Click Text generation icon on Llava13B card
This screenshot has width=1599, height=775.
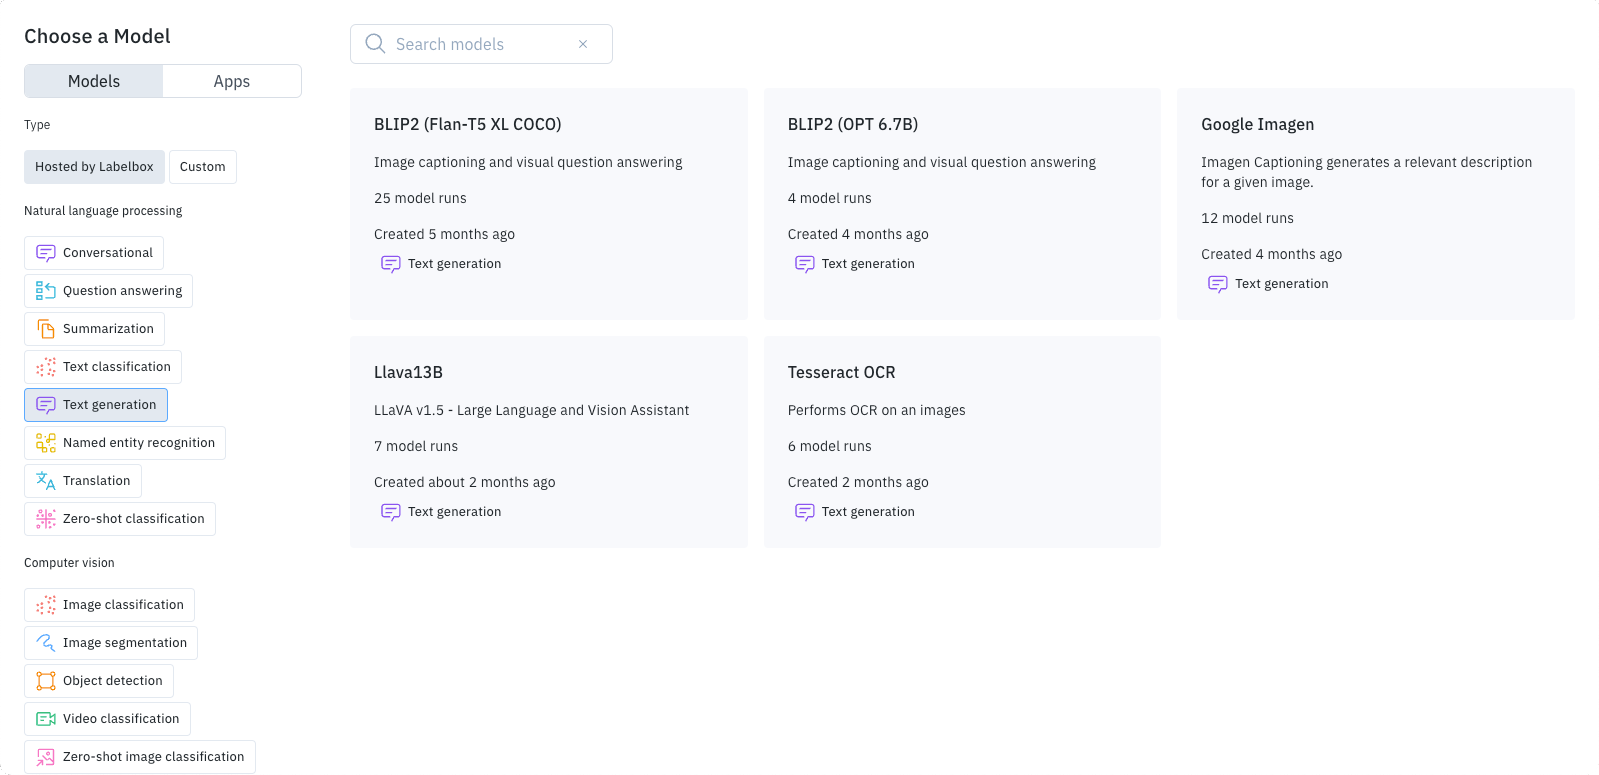(x=391, y=512)
